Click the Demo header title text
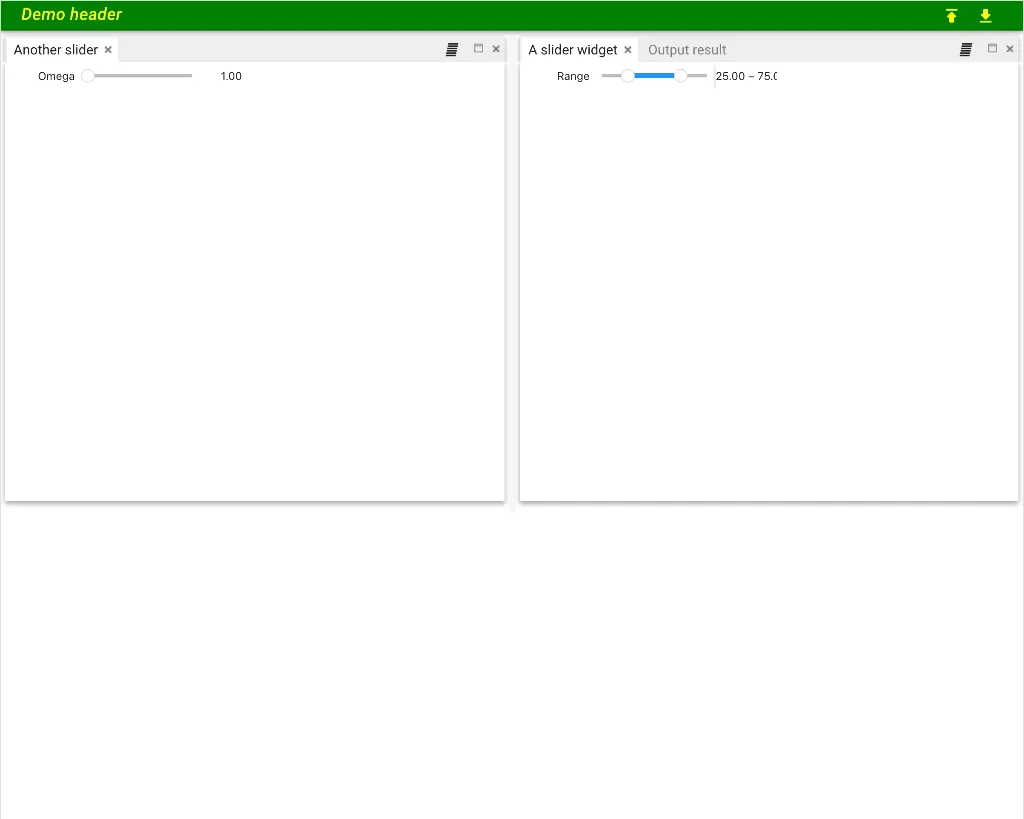This screenshot has height=819, width=1024. pos(71,15)
